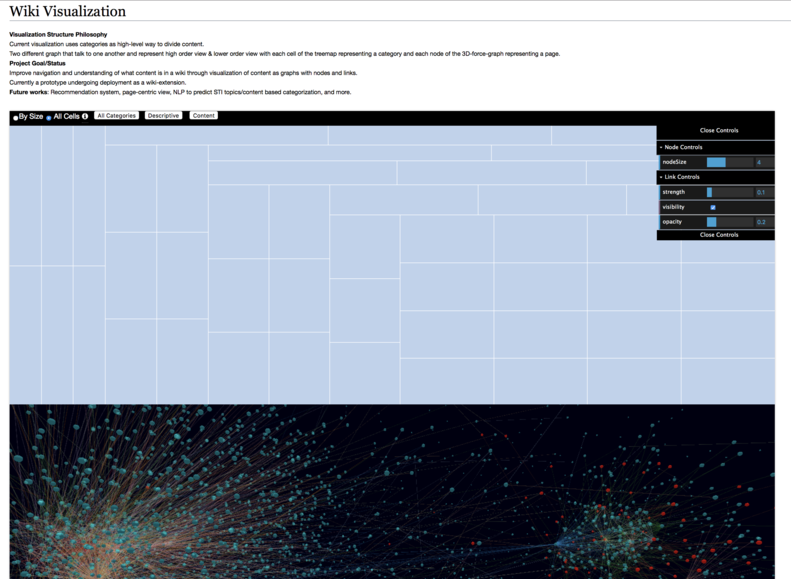Click the All Categories button

pyautogui.click(x=117, y=115)
